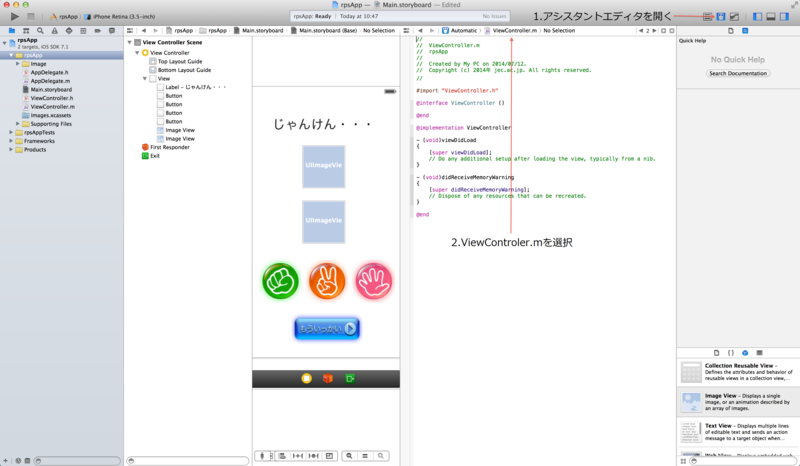
Task: Open the Find navigator magnifier icon
Action: click(40, 31)
